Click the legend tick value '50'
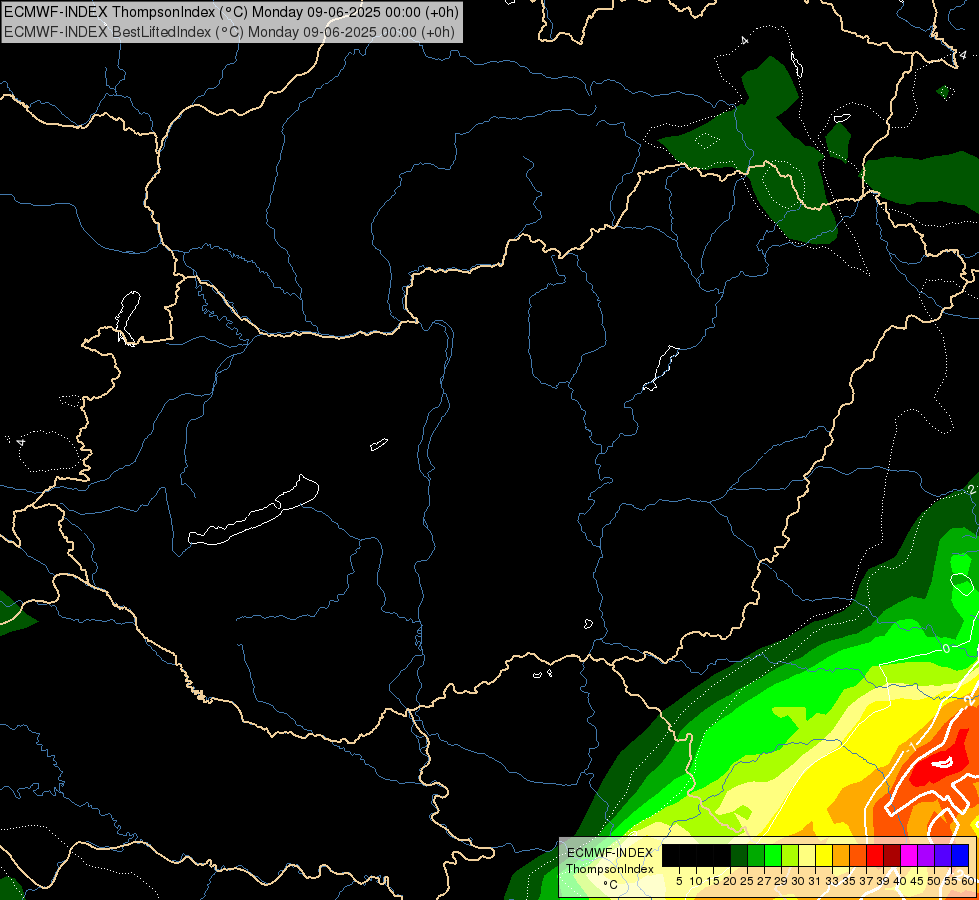Image resolution: width=979 pixels, height=900 pixels. [x=933, y=881]
